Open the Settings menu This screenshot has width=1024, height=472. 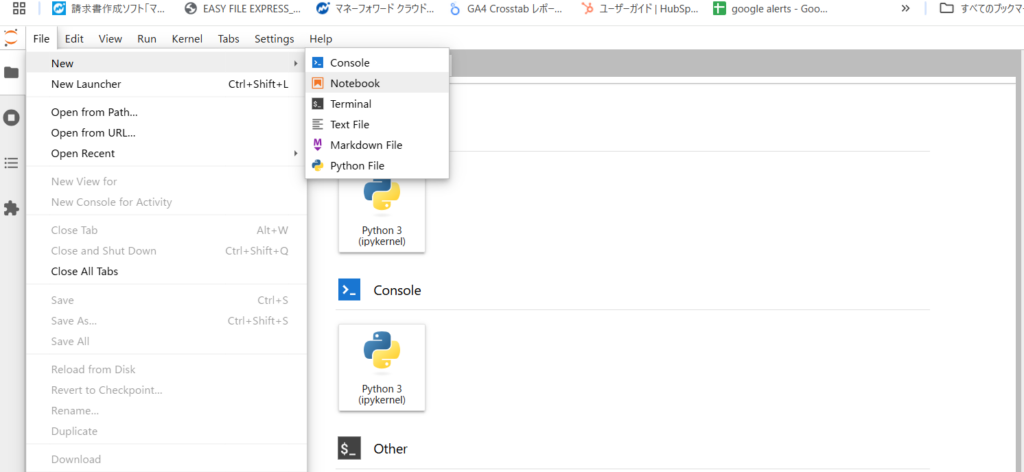274,39
